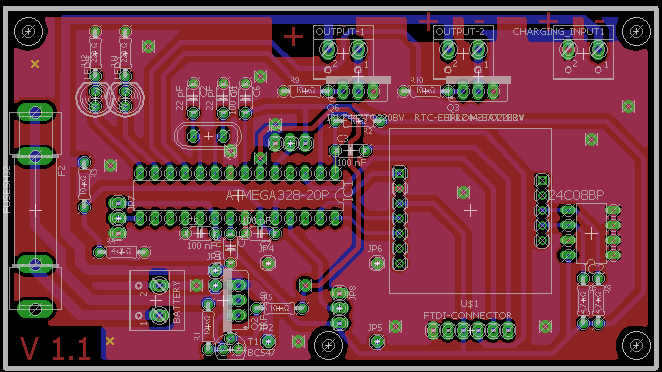This screenshot has width=662, height=372.
Task: Click the JP6 jumper pad
Action: coord(377,264)
